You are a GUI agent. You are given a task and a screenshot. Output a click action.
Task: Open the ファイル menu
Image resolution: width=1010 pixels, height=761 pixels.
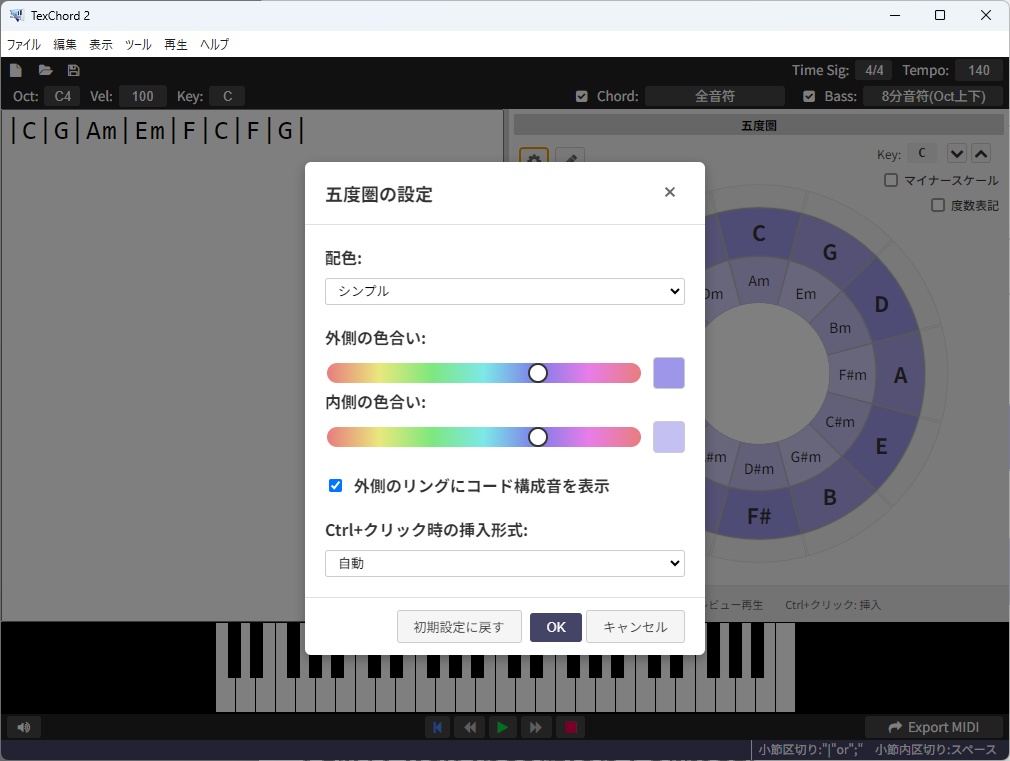[x=24, y=44]
